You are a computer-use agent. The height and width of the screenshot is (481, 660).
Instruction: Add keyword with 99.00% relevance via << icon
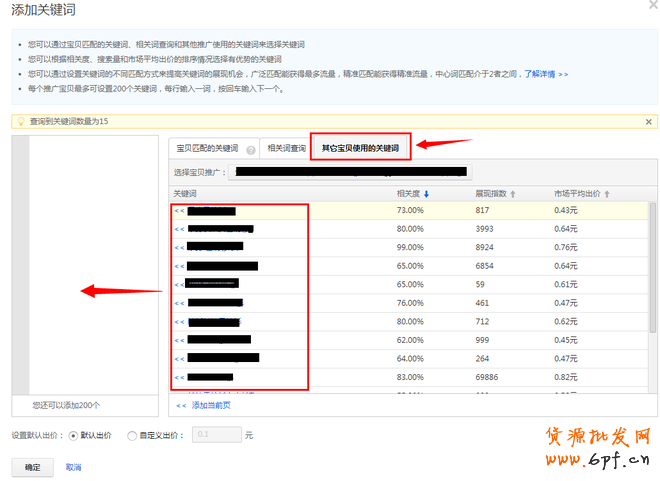179,245
